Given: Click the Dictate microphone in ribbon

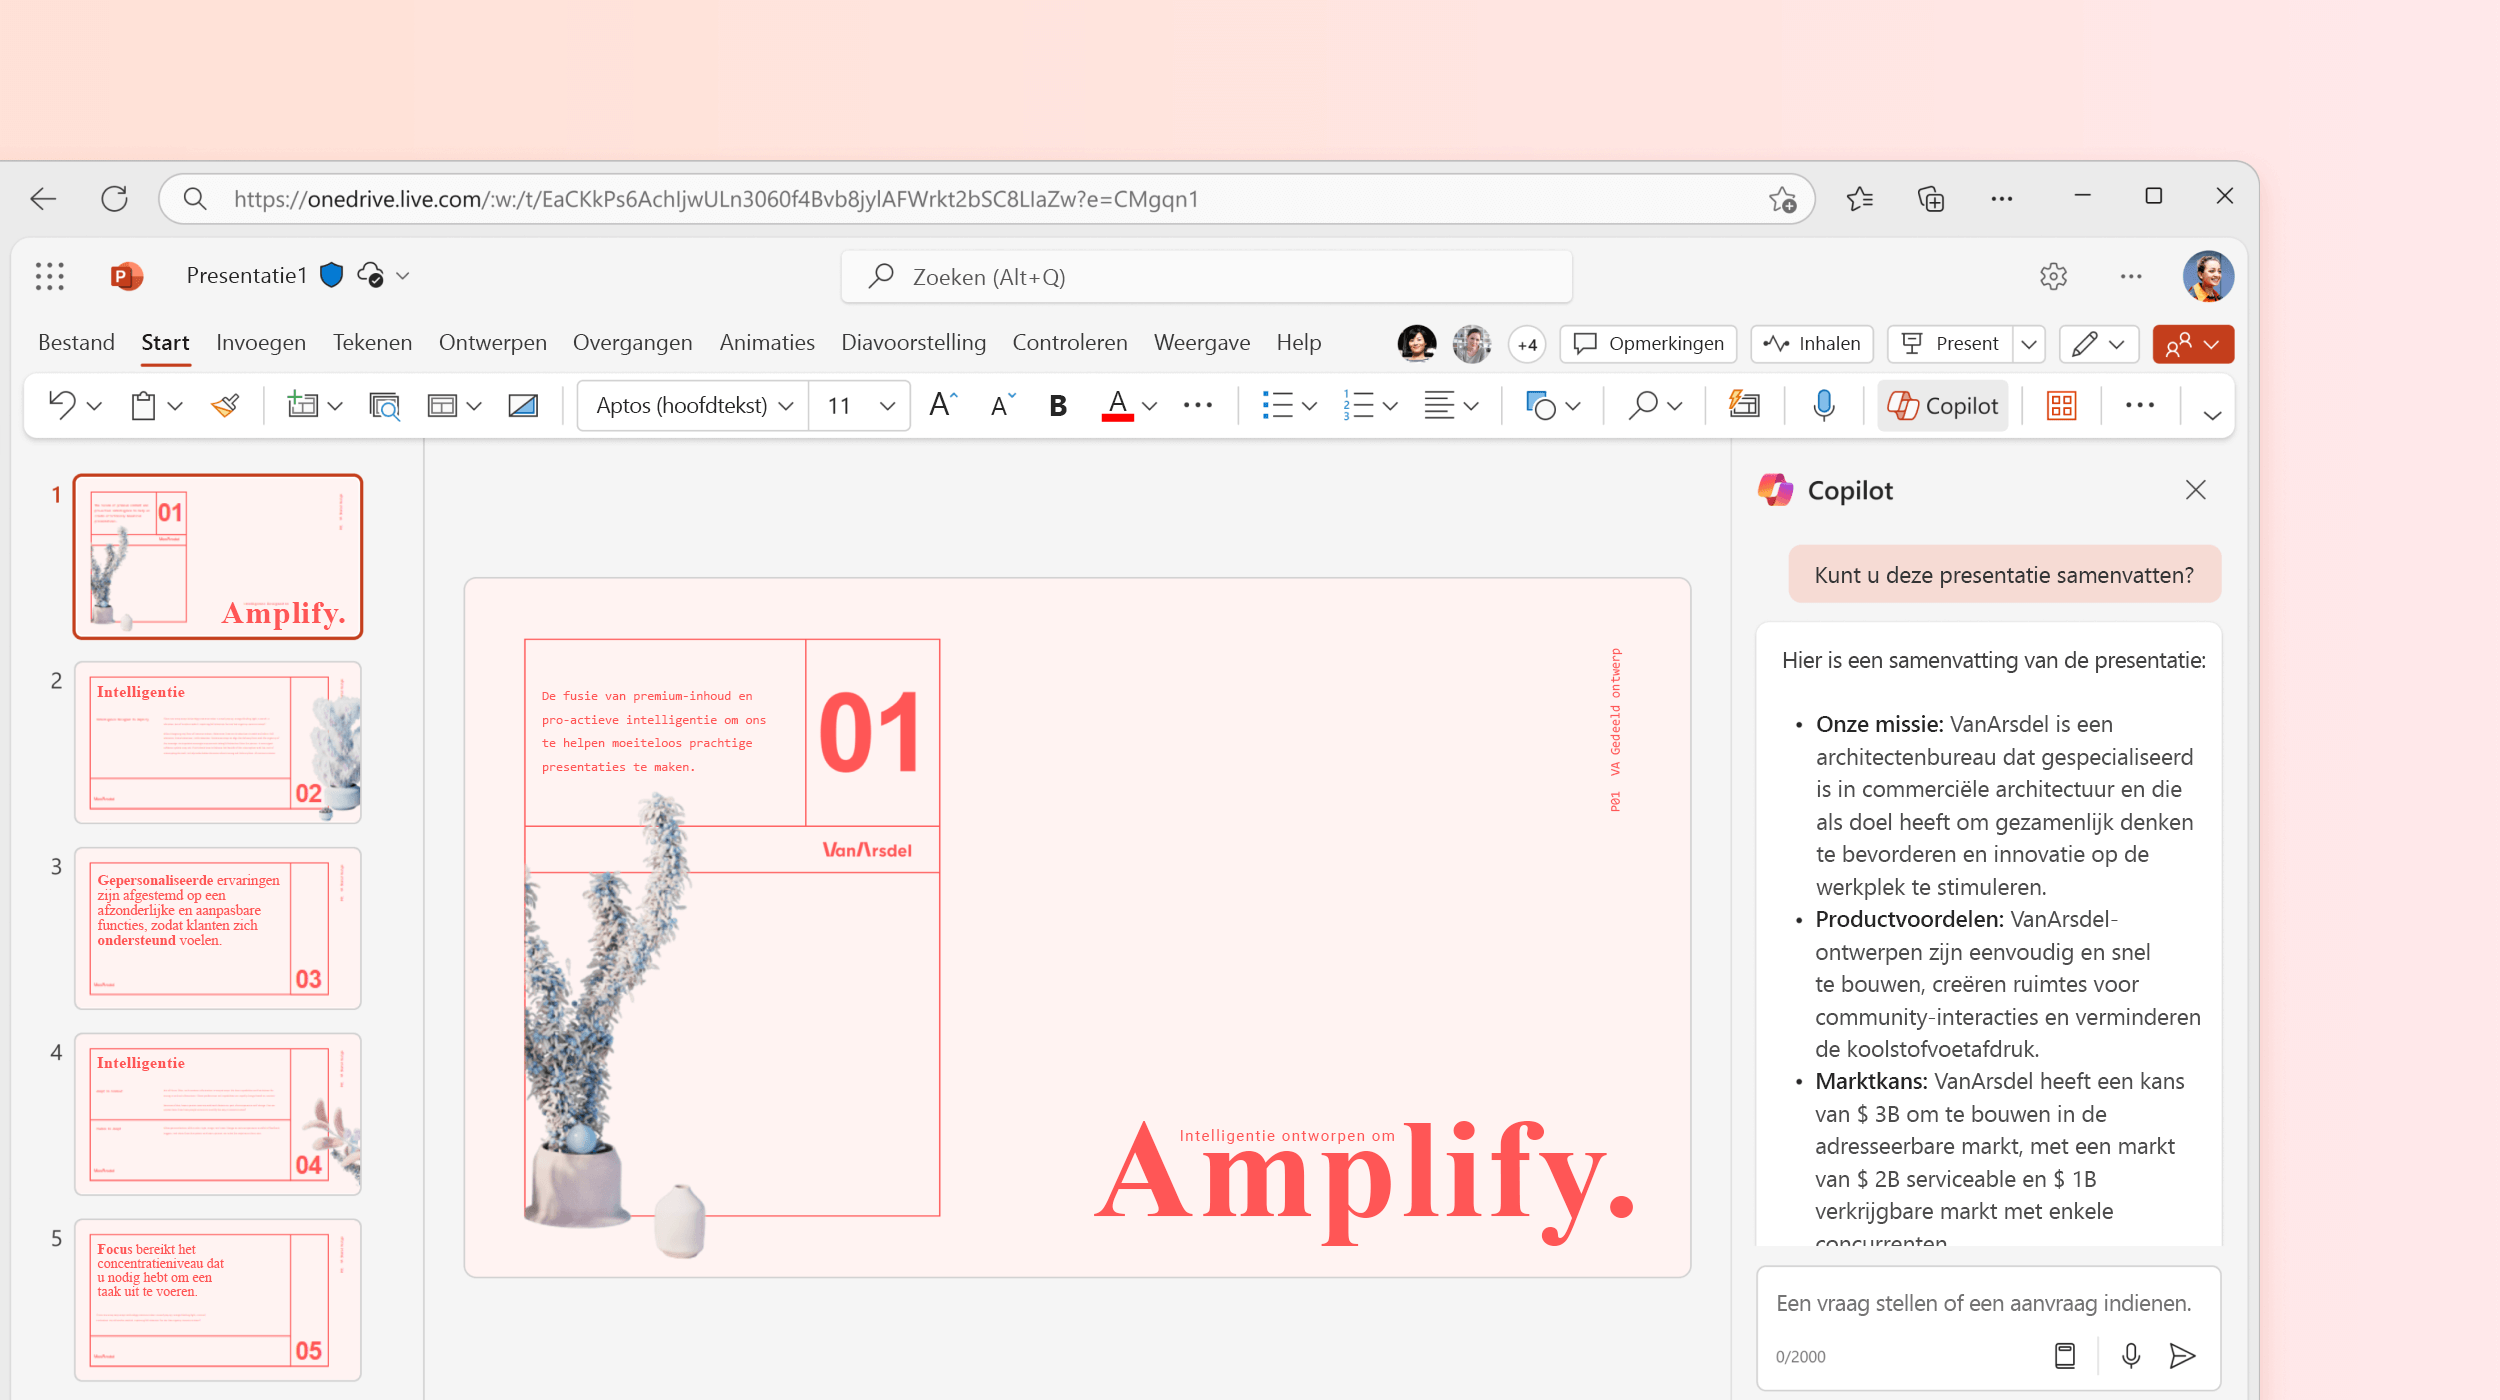Looking at the screenshot, I should [1823, 405].
